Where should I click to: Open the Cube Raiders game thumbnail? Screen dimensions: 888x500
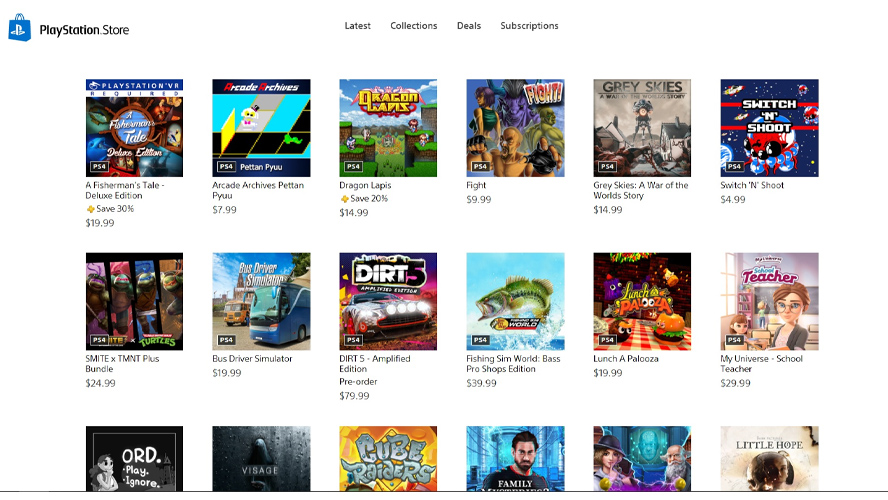[388, 459]
